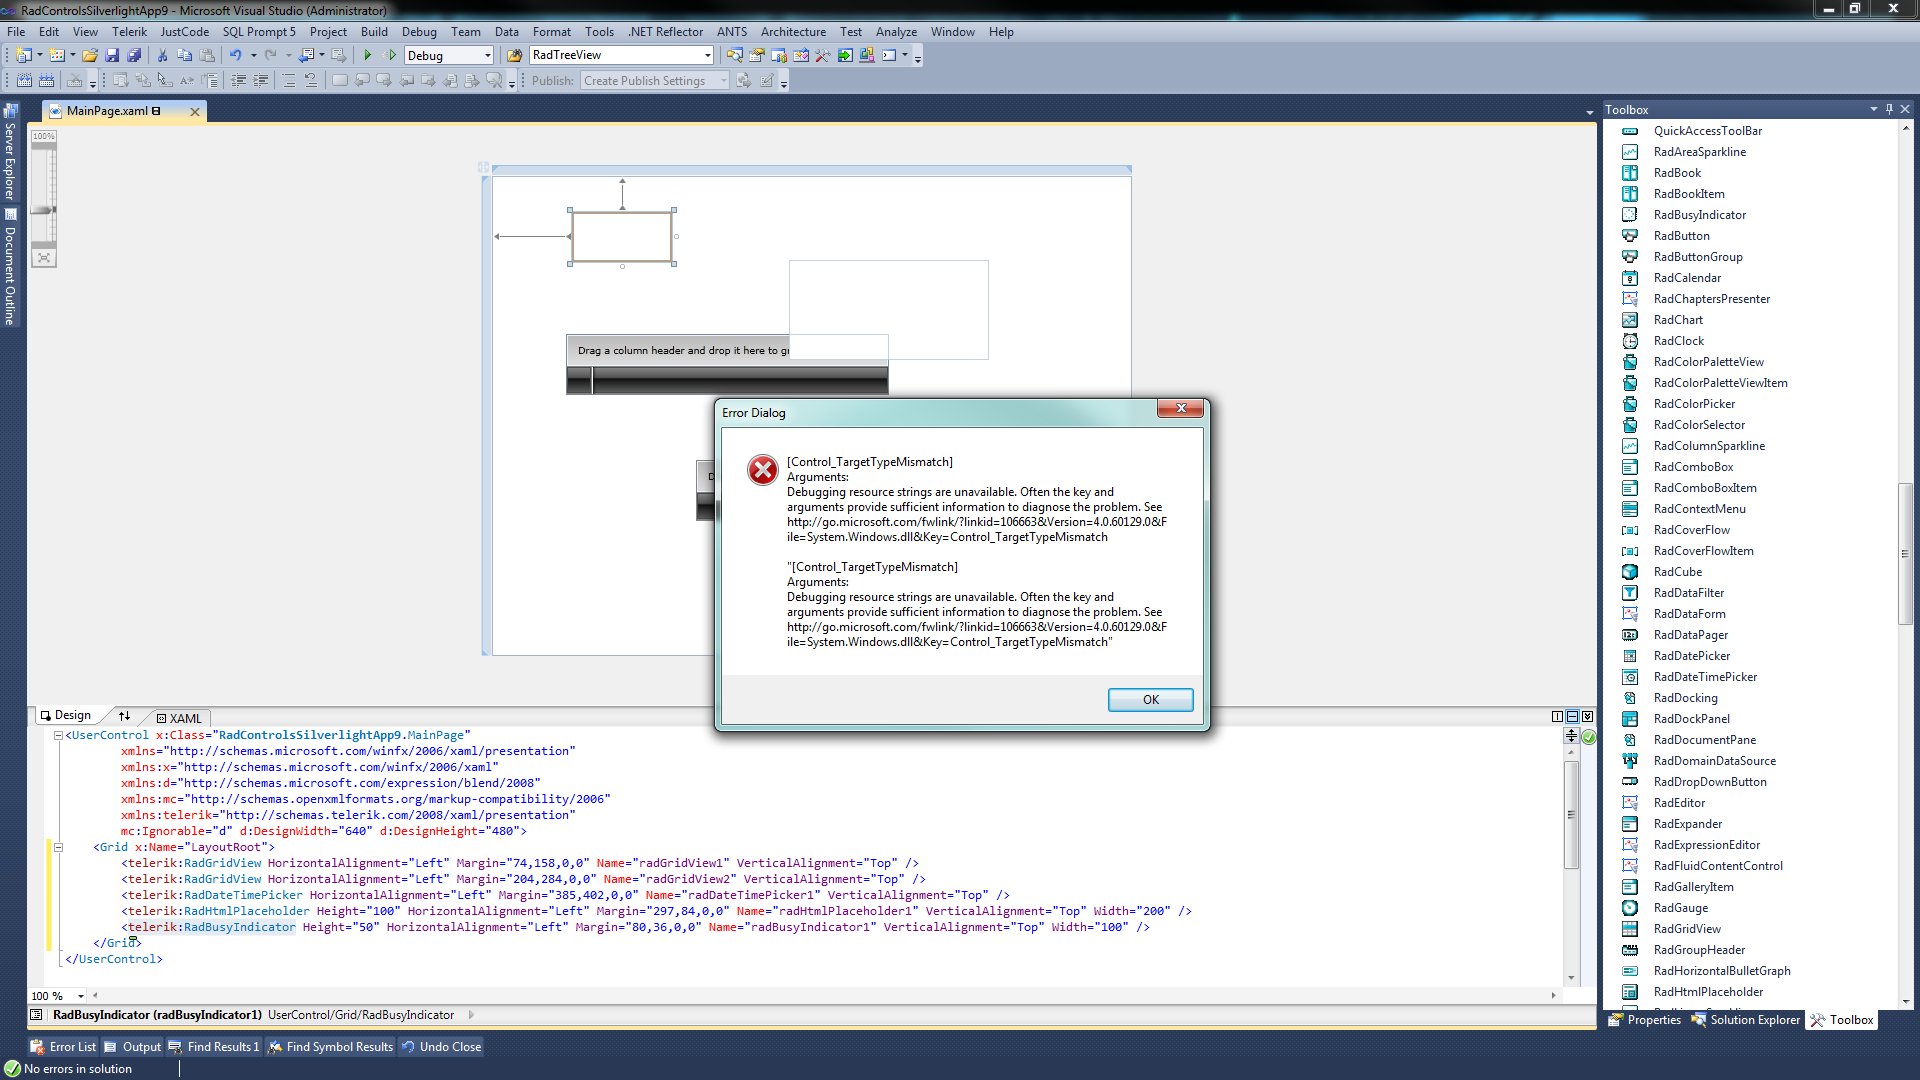Open the 100 % zoom dropdown in the XAML editor

tap(80, 996)
